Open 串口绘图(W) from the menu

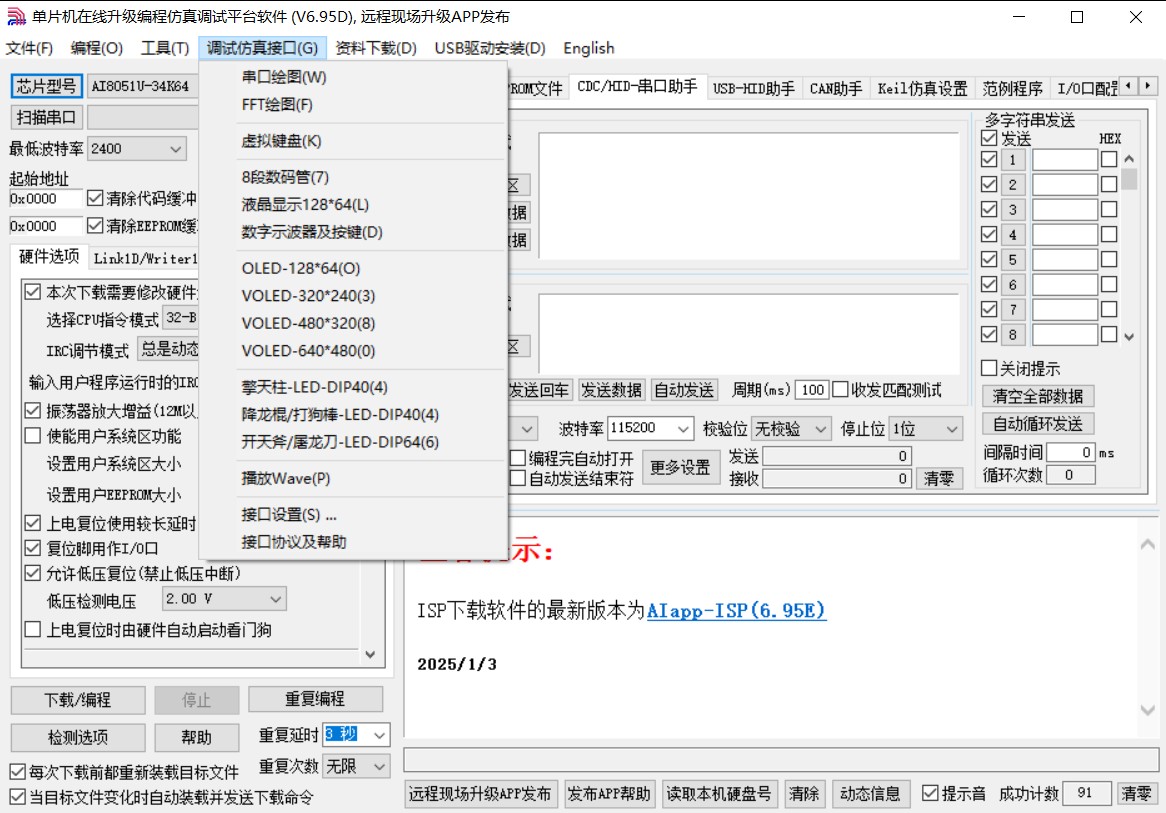tap(283, 77)
